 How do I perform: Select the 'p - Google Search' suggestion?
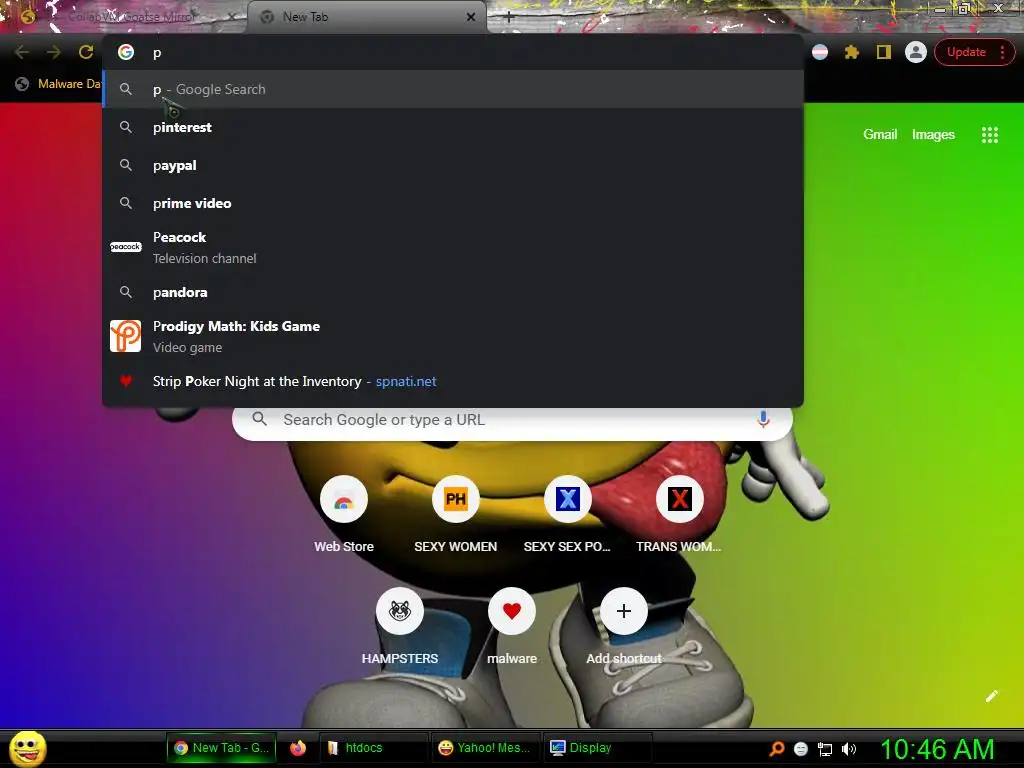(x=453, y=89)
